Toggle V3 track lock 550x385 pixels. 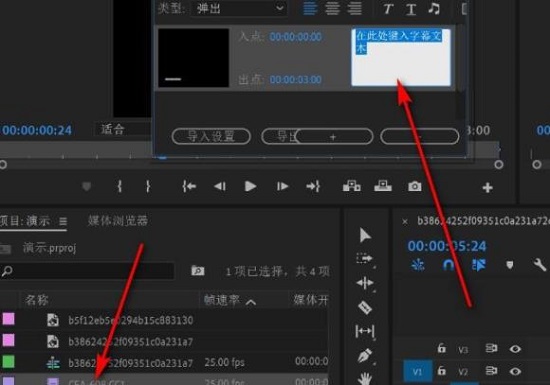(x=441, y=349)
